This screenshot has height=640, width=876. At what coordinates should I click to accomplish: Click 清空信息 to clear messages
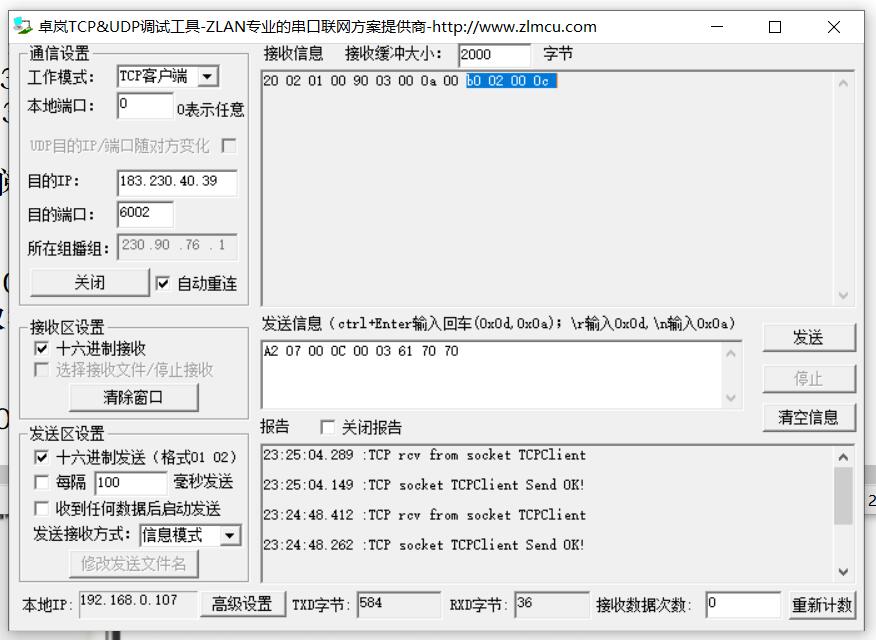(810, 417)
